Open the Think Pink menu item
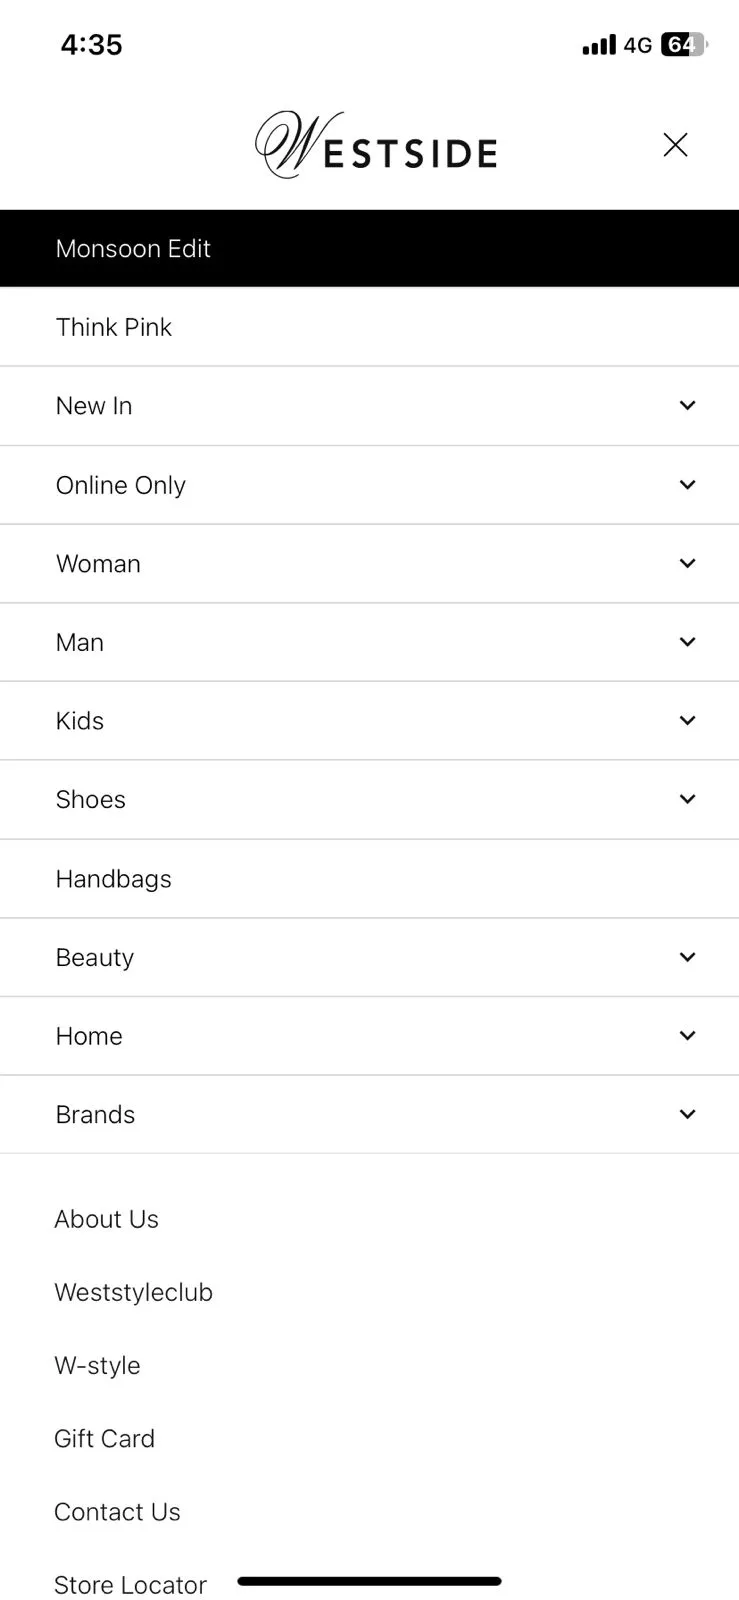The width and height of the screenshot is (739, 1600). click(x=369, y=327)
